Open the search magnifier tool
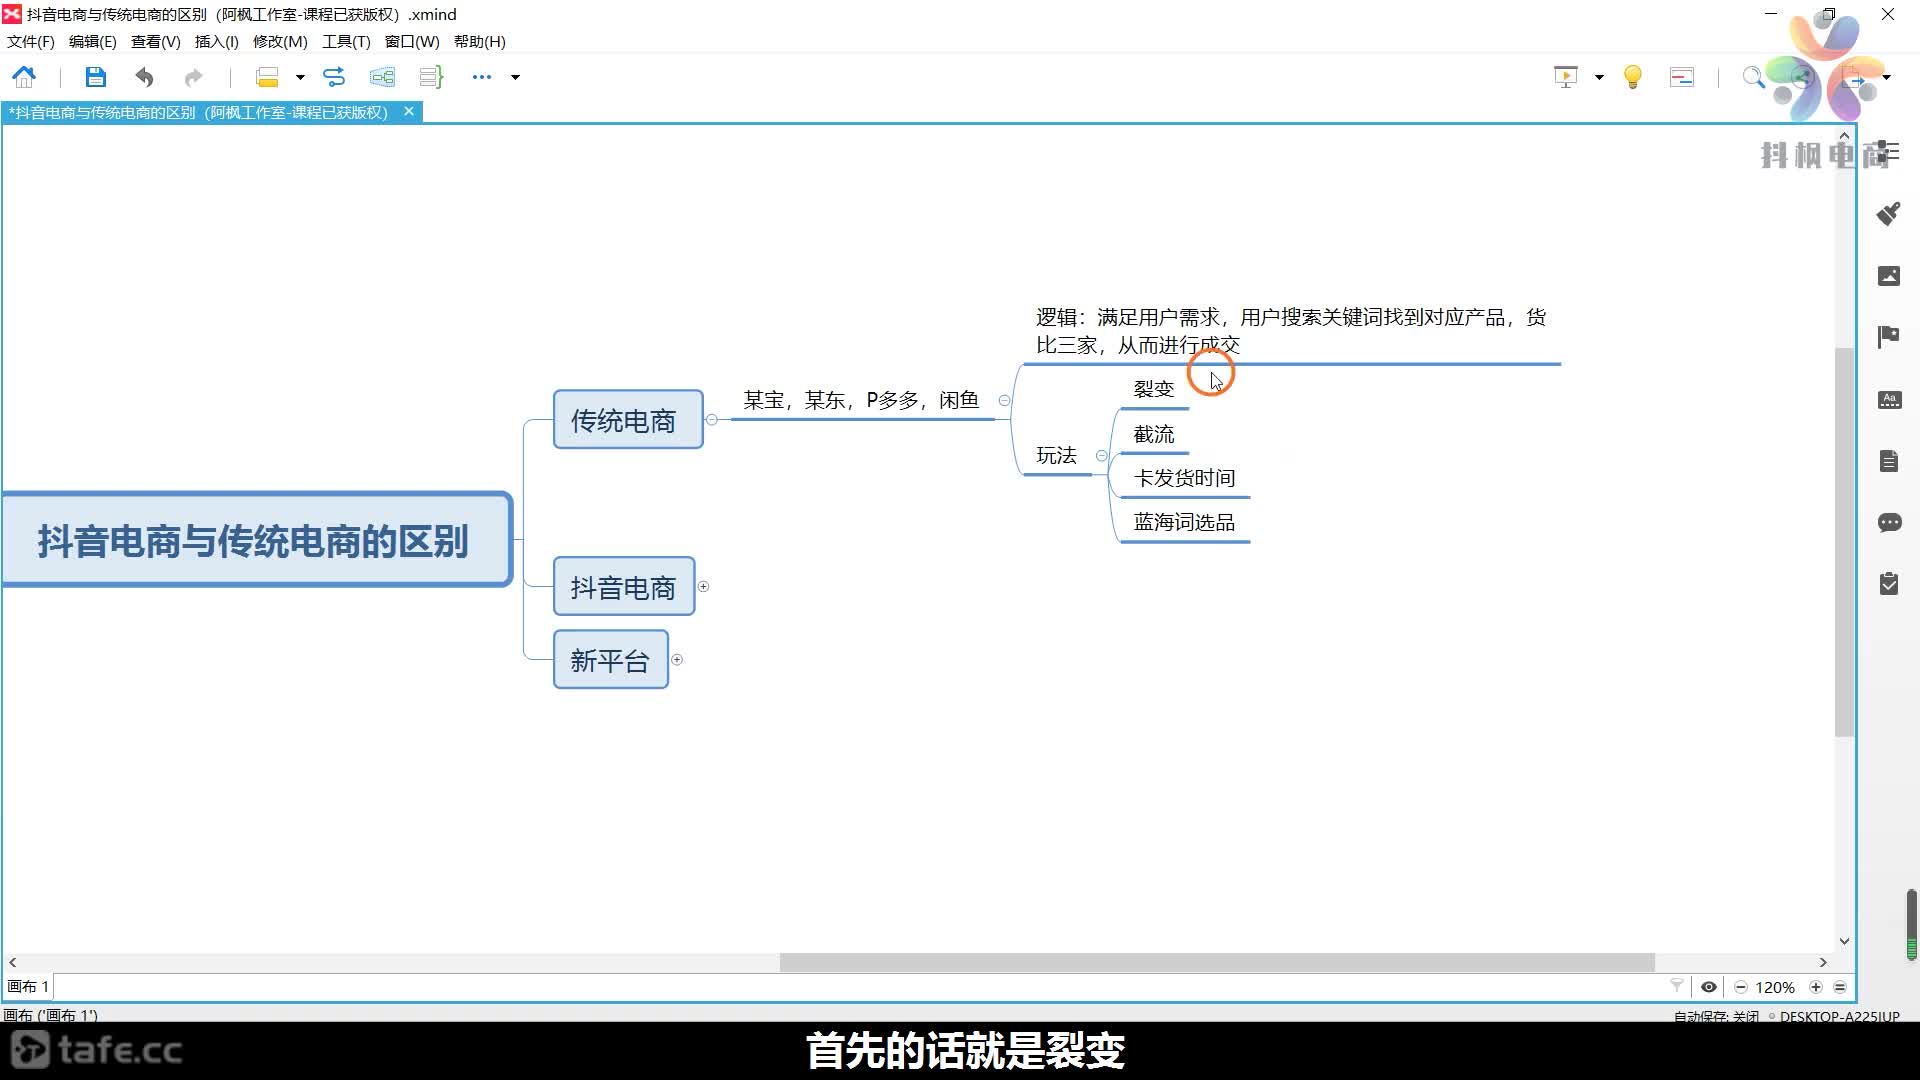 pyautogui.click(x=1753, y=77)
